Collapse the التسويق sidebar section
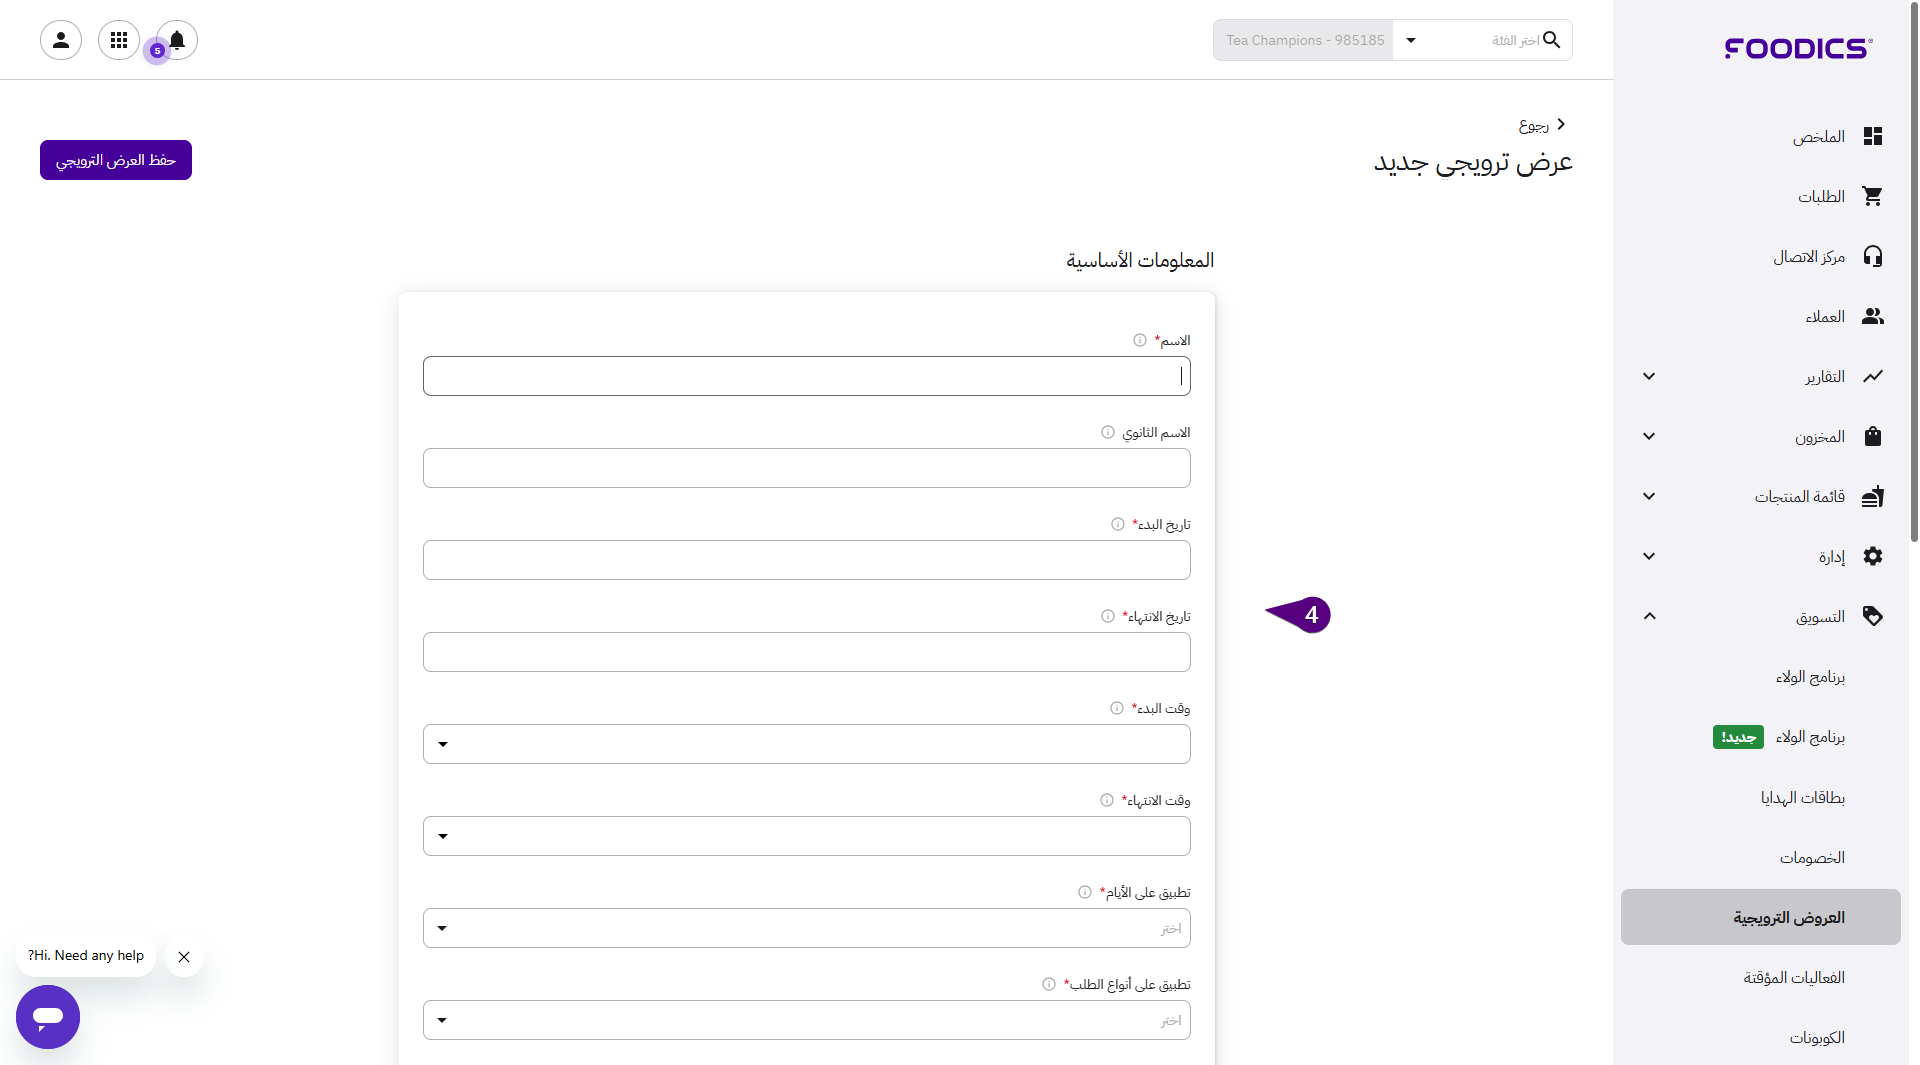The image size is (1920, 1065). (x=1649, y=616)
